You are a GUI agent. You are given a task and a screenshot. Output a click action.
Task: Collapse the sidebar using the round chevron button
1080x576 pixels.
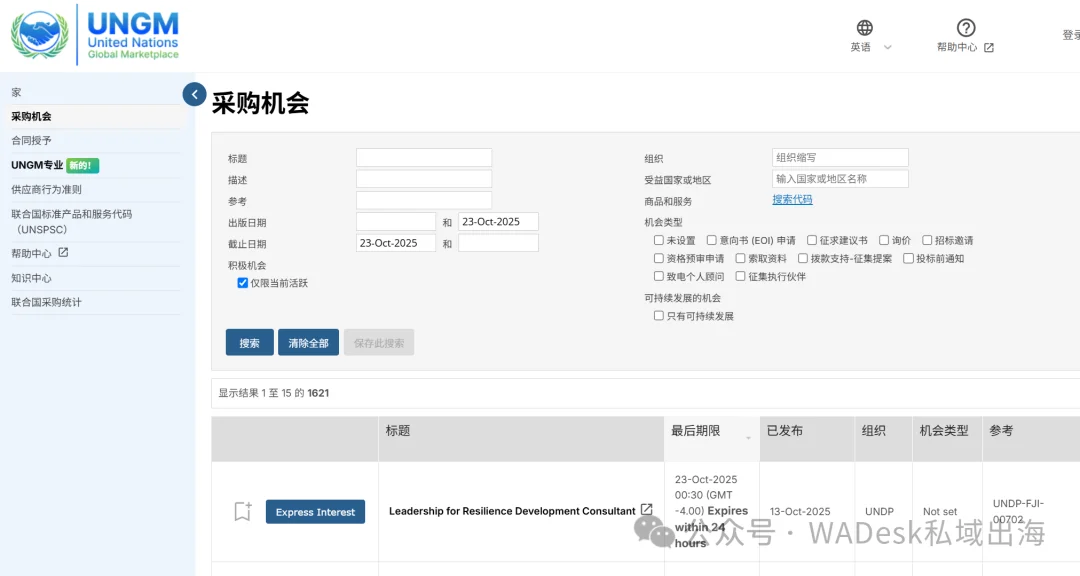click(194, 94)
